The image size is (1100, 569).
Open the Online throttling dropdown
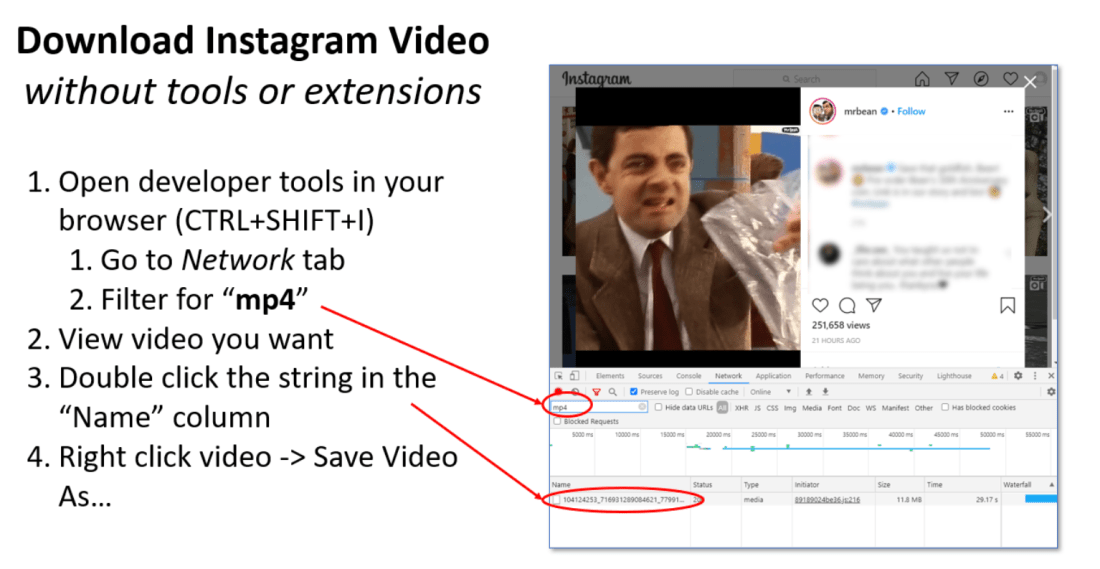point(770,391)
